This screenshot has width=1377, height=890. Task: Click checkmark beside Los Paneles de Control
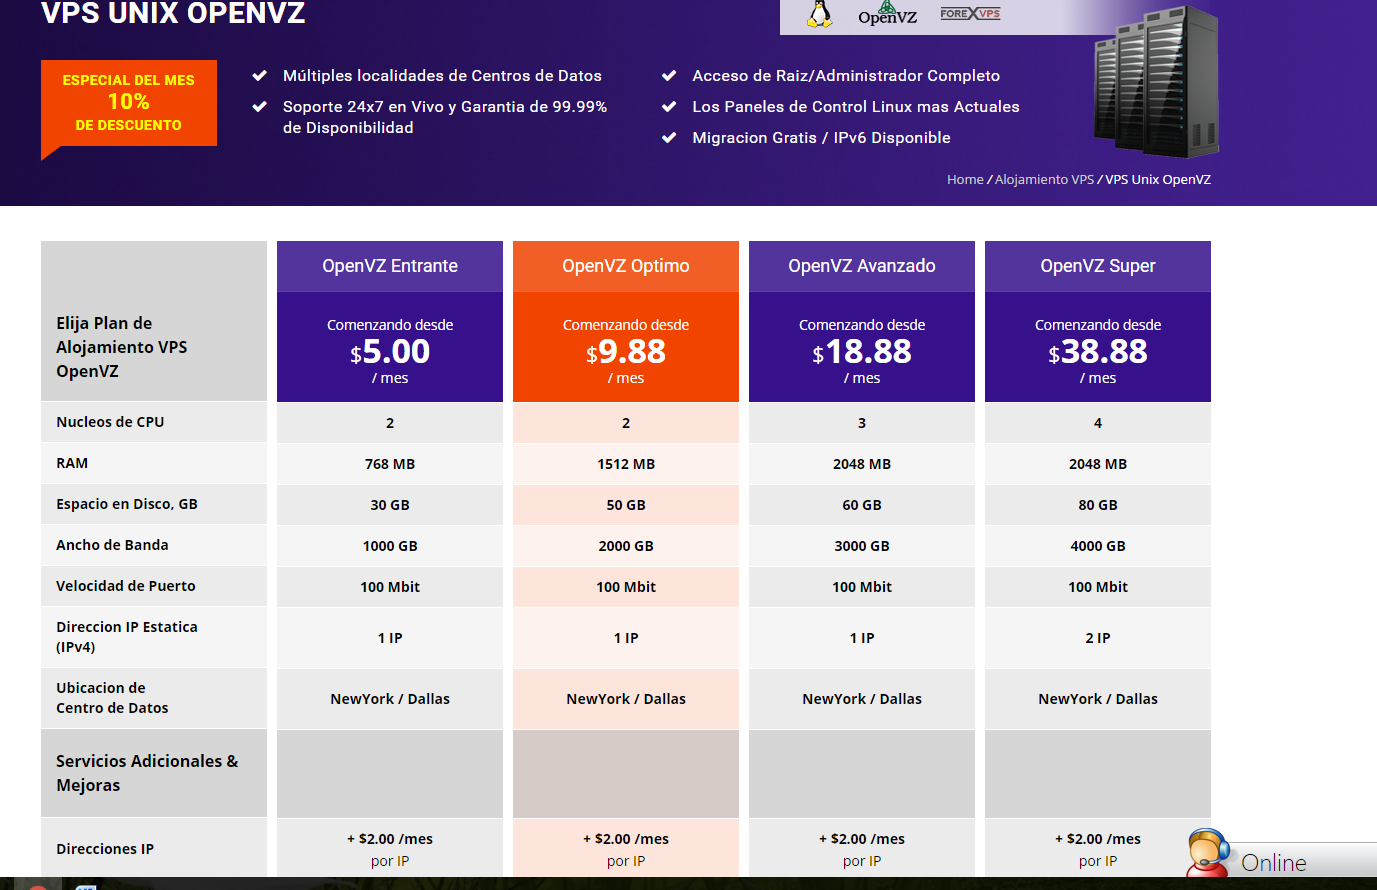[669, 107]
